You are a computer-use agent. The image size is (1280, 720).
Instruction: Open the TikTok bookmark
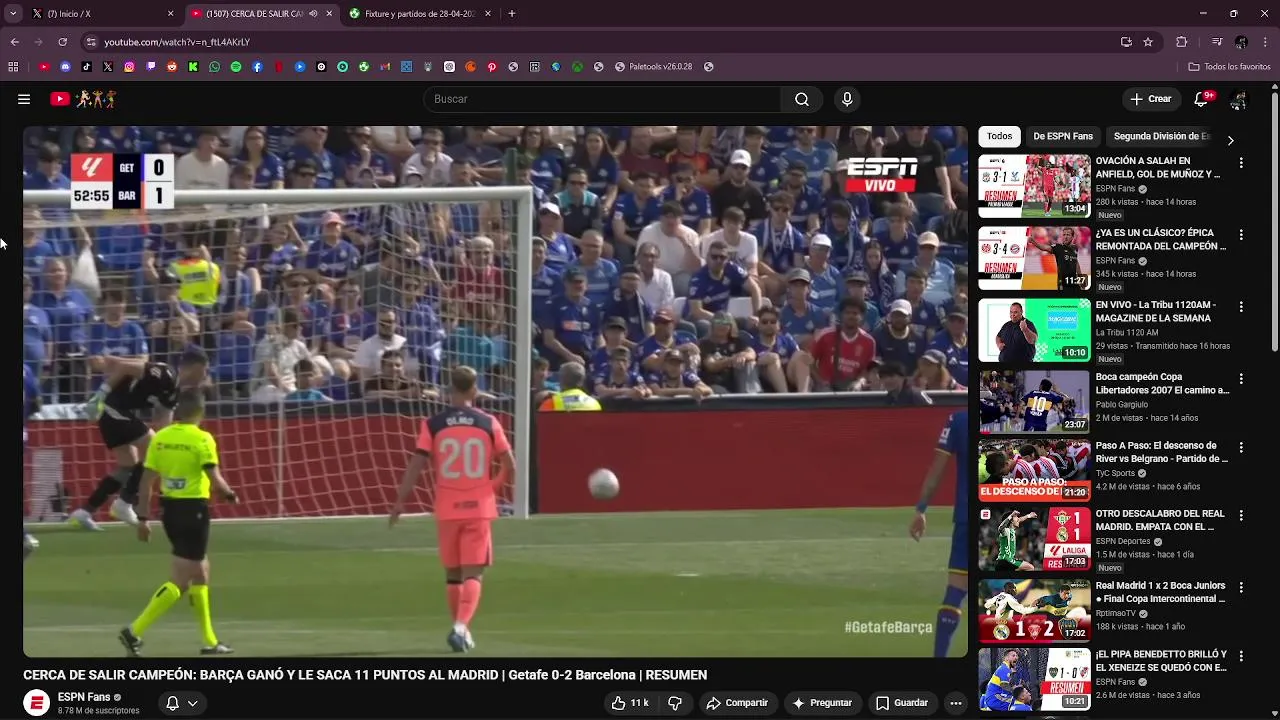tap(87, 67)
